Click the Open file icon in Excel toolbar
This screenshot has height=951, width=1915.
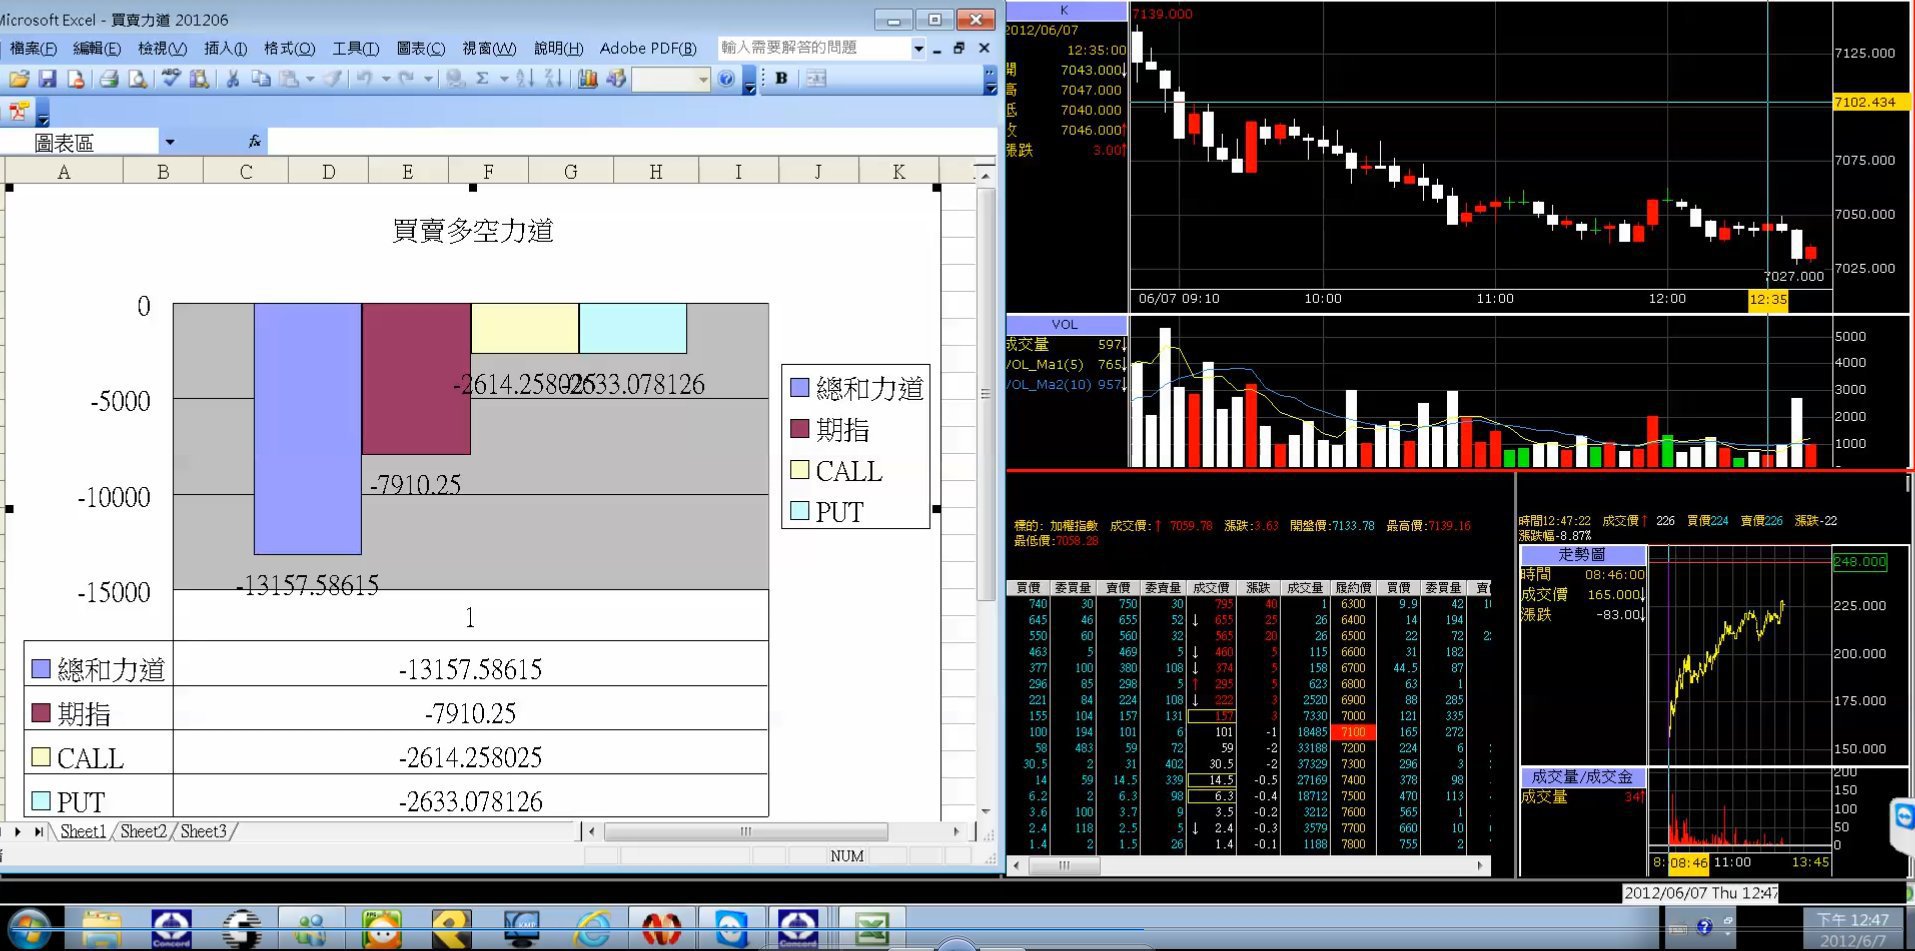(x=18, y=78)
